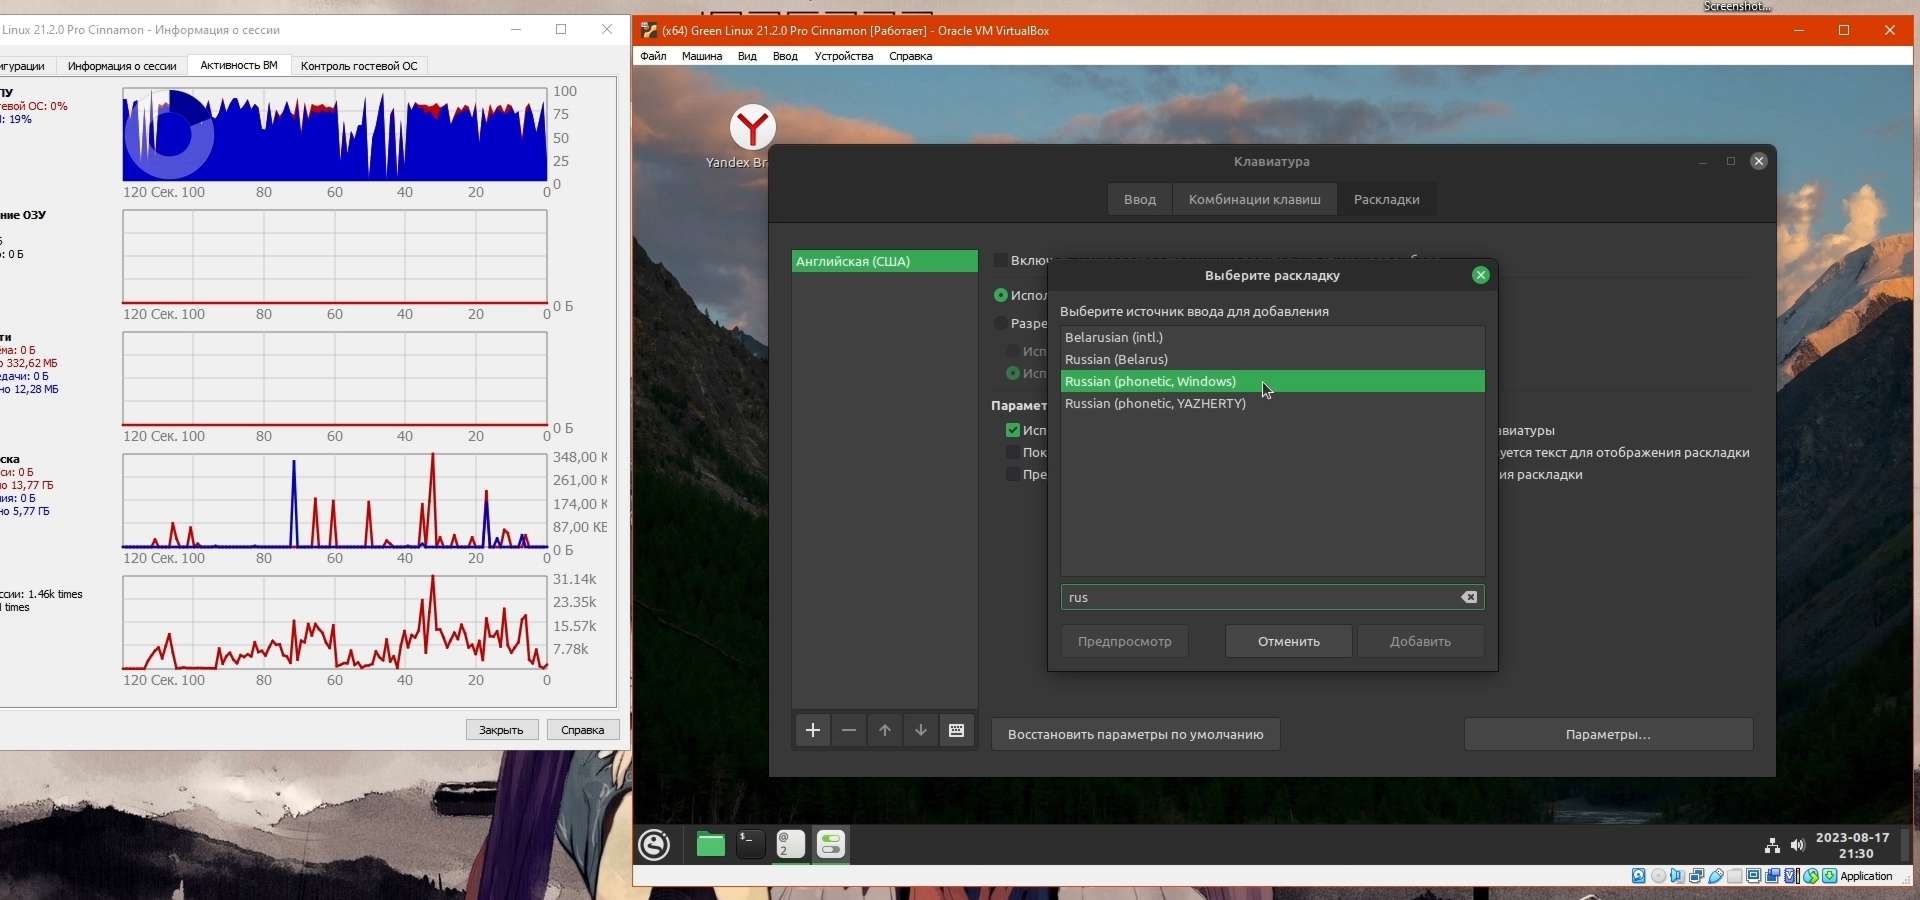This screenshot has height=900, width=1920.
Task: Click the shared folders indicator in the VirtualBox status bar
Action: (x=1734, y=876)
